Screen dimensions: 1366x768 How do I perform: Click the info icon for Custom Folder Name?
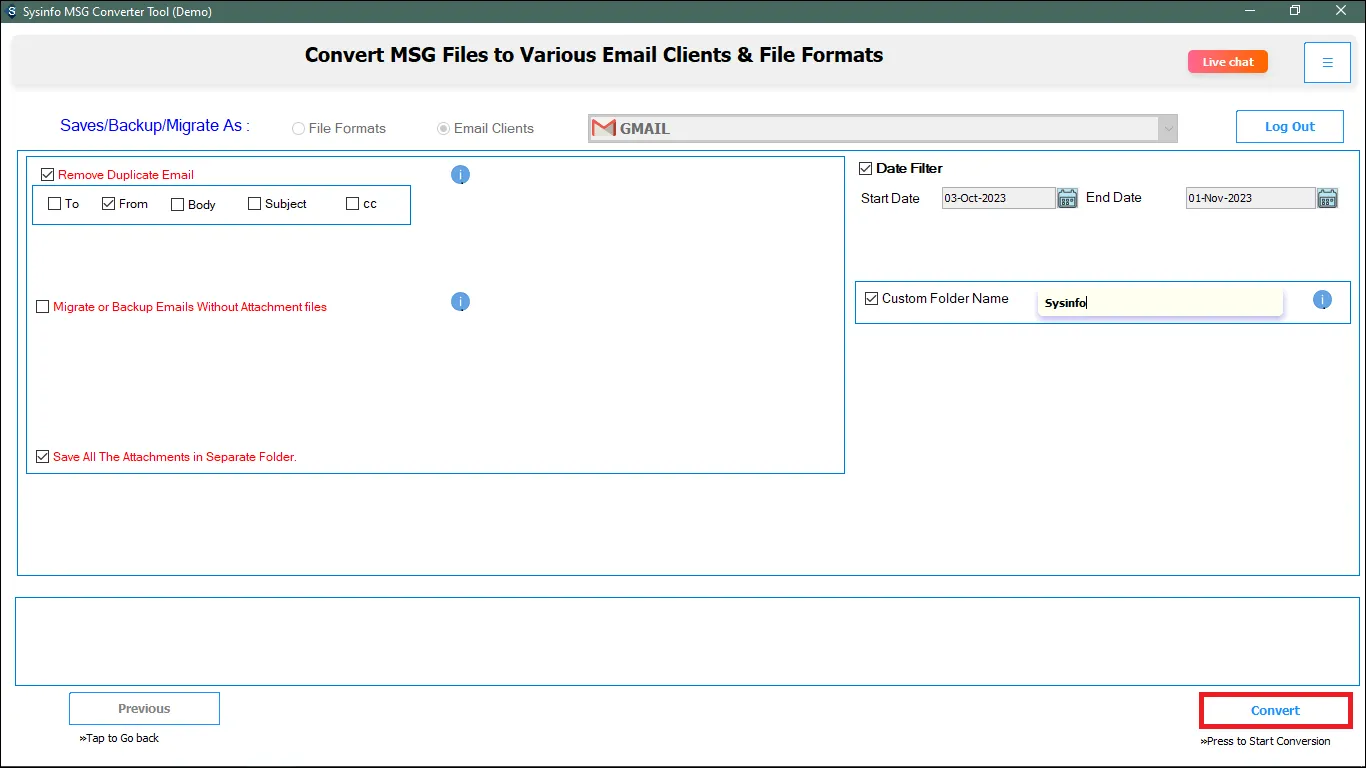[x=1322, y=300]
